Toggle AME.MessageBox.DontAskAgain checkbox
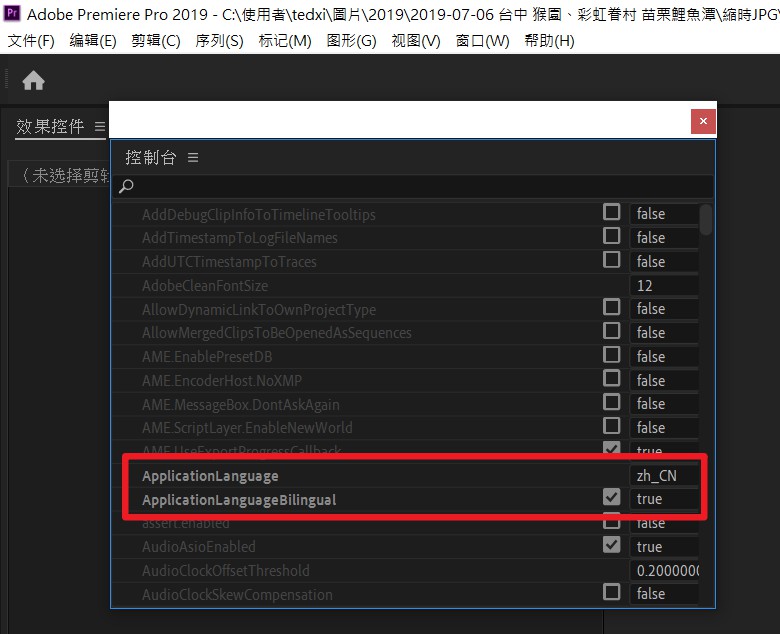Viewport: 780px width, 634px height. click(x=611, y=402)
